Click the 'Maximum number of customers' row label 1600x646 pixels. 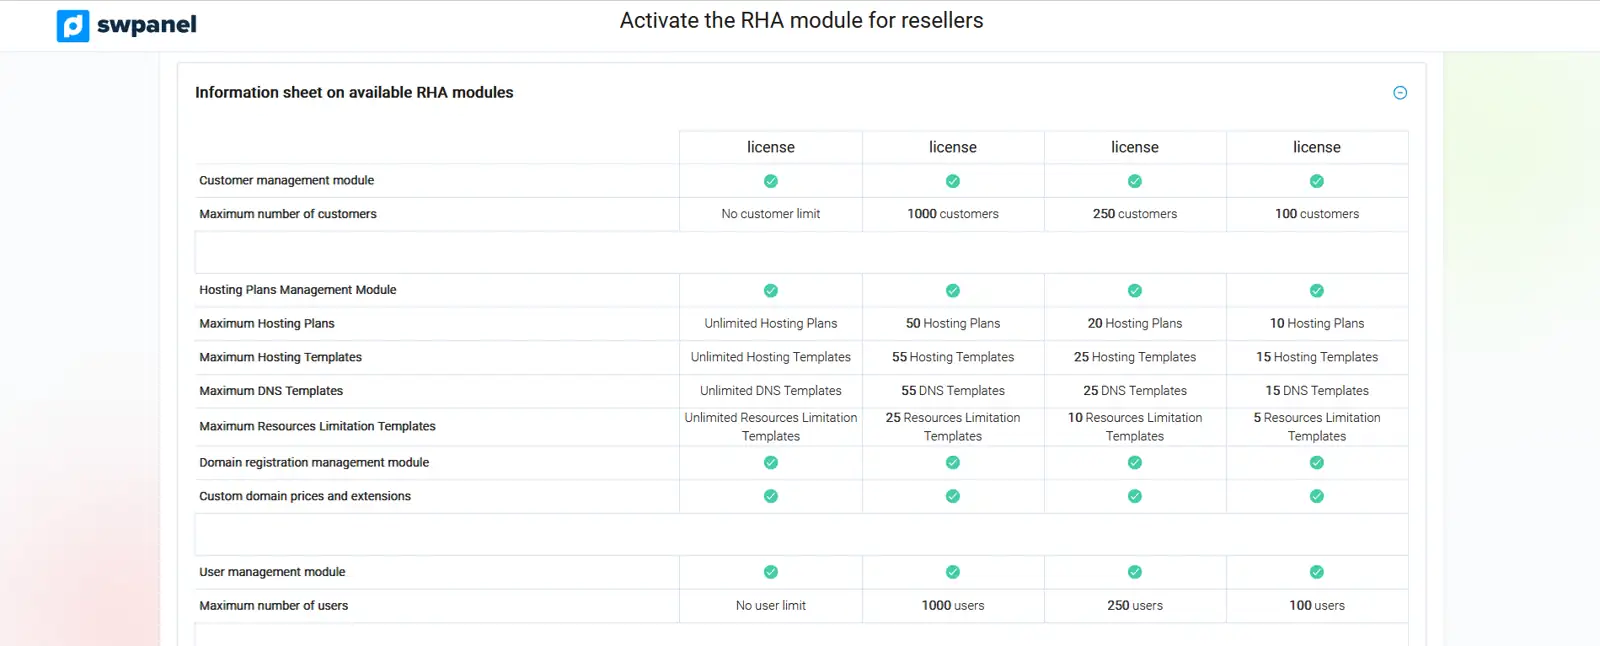tap(288, 214)
